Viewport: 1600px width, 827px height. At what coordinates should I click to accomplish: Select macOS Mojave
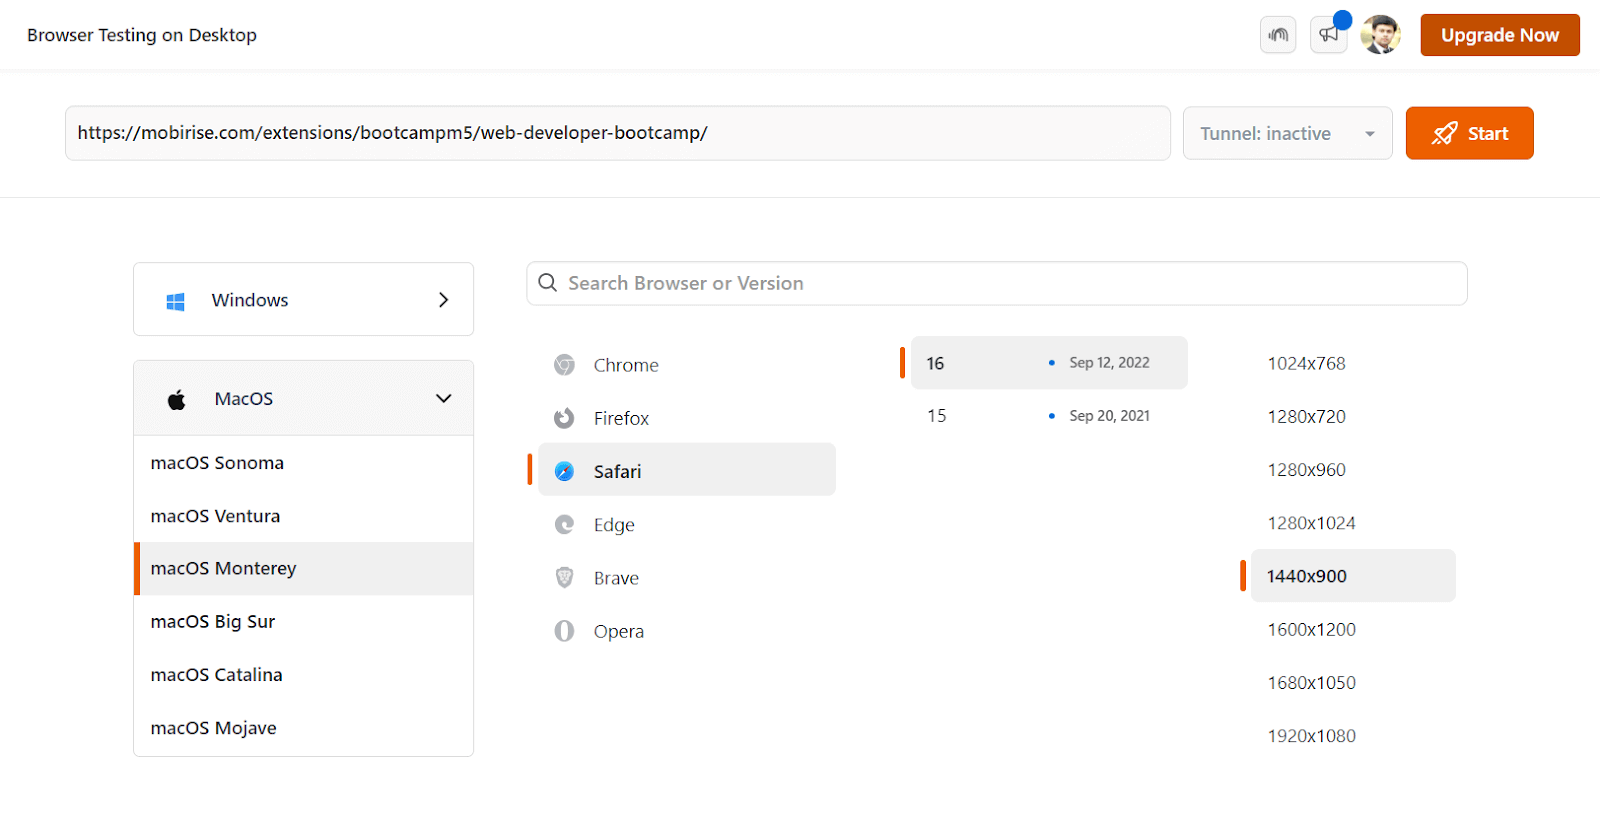point(304,728)
